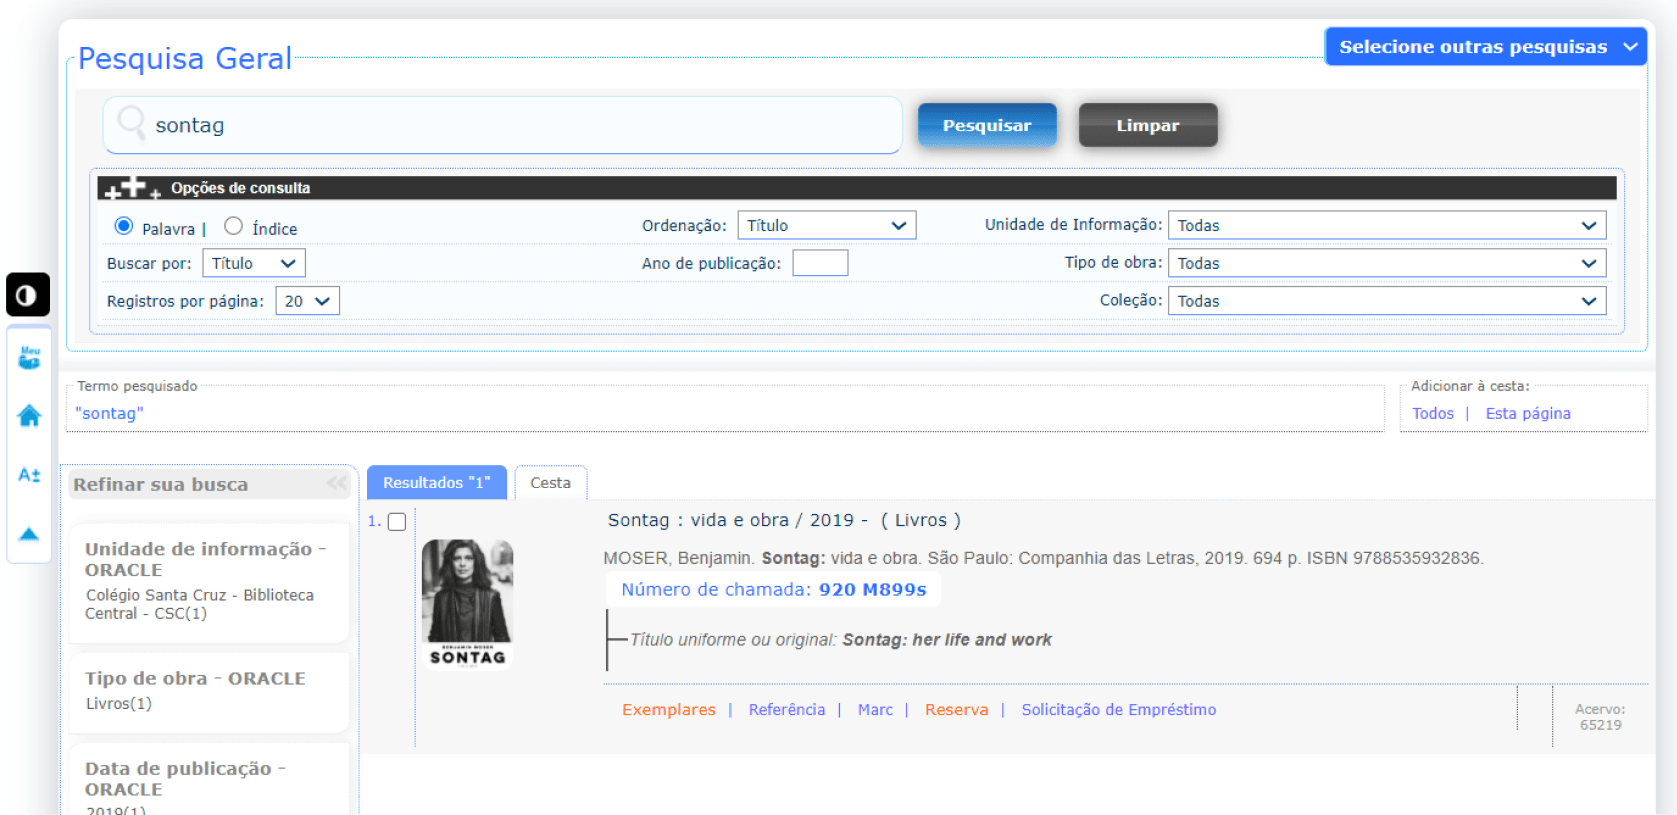This screenshot has width=1677, height=815.
Task: Click the font size adjustment icon
Action: click(x=29, y=475)
